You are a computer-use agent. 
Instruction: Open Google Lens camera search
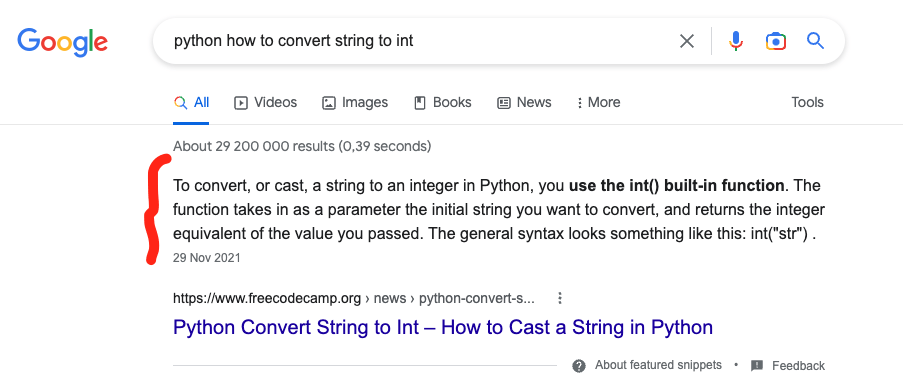tap(776, 41)
